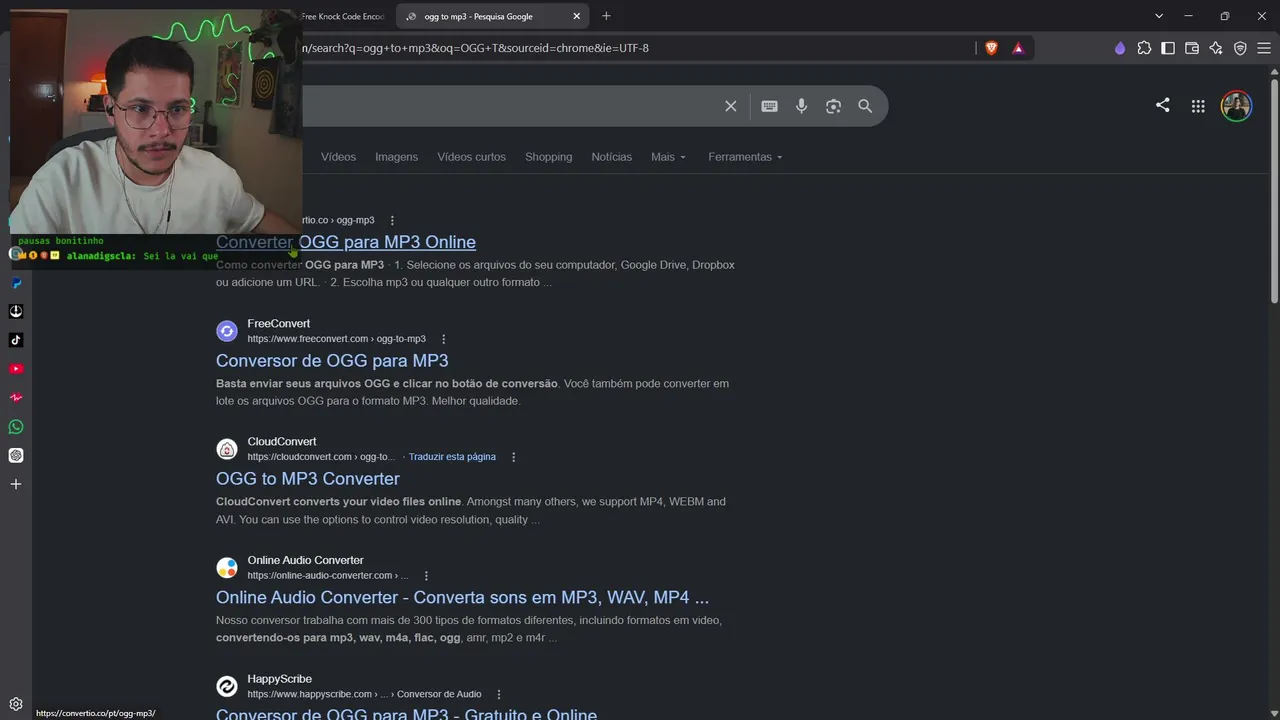Open the Leo AI sparkle icon
This screenshot has height=720, width=1280.
tap(1216, 48)
